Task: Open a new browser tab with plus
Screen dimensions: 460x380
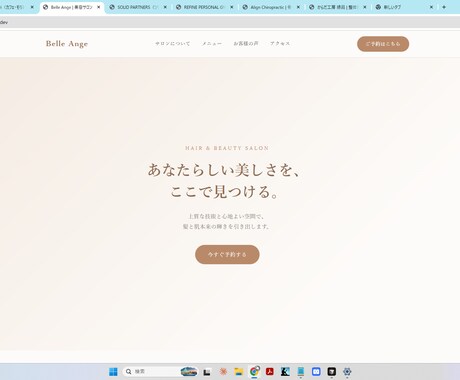Action: pyautogui.click(x=444, y=7)
